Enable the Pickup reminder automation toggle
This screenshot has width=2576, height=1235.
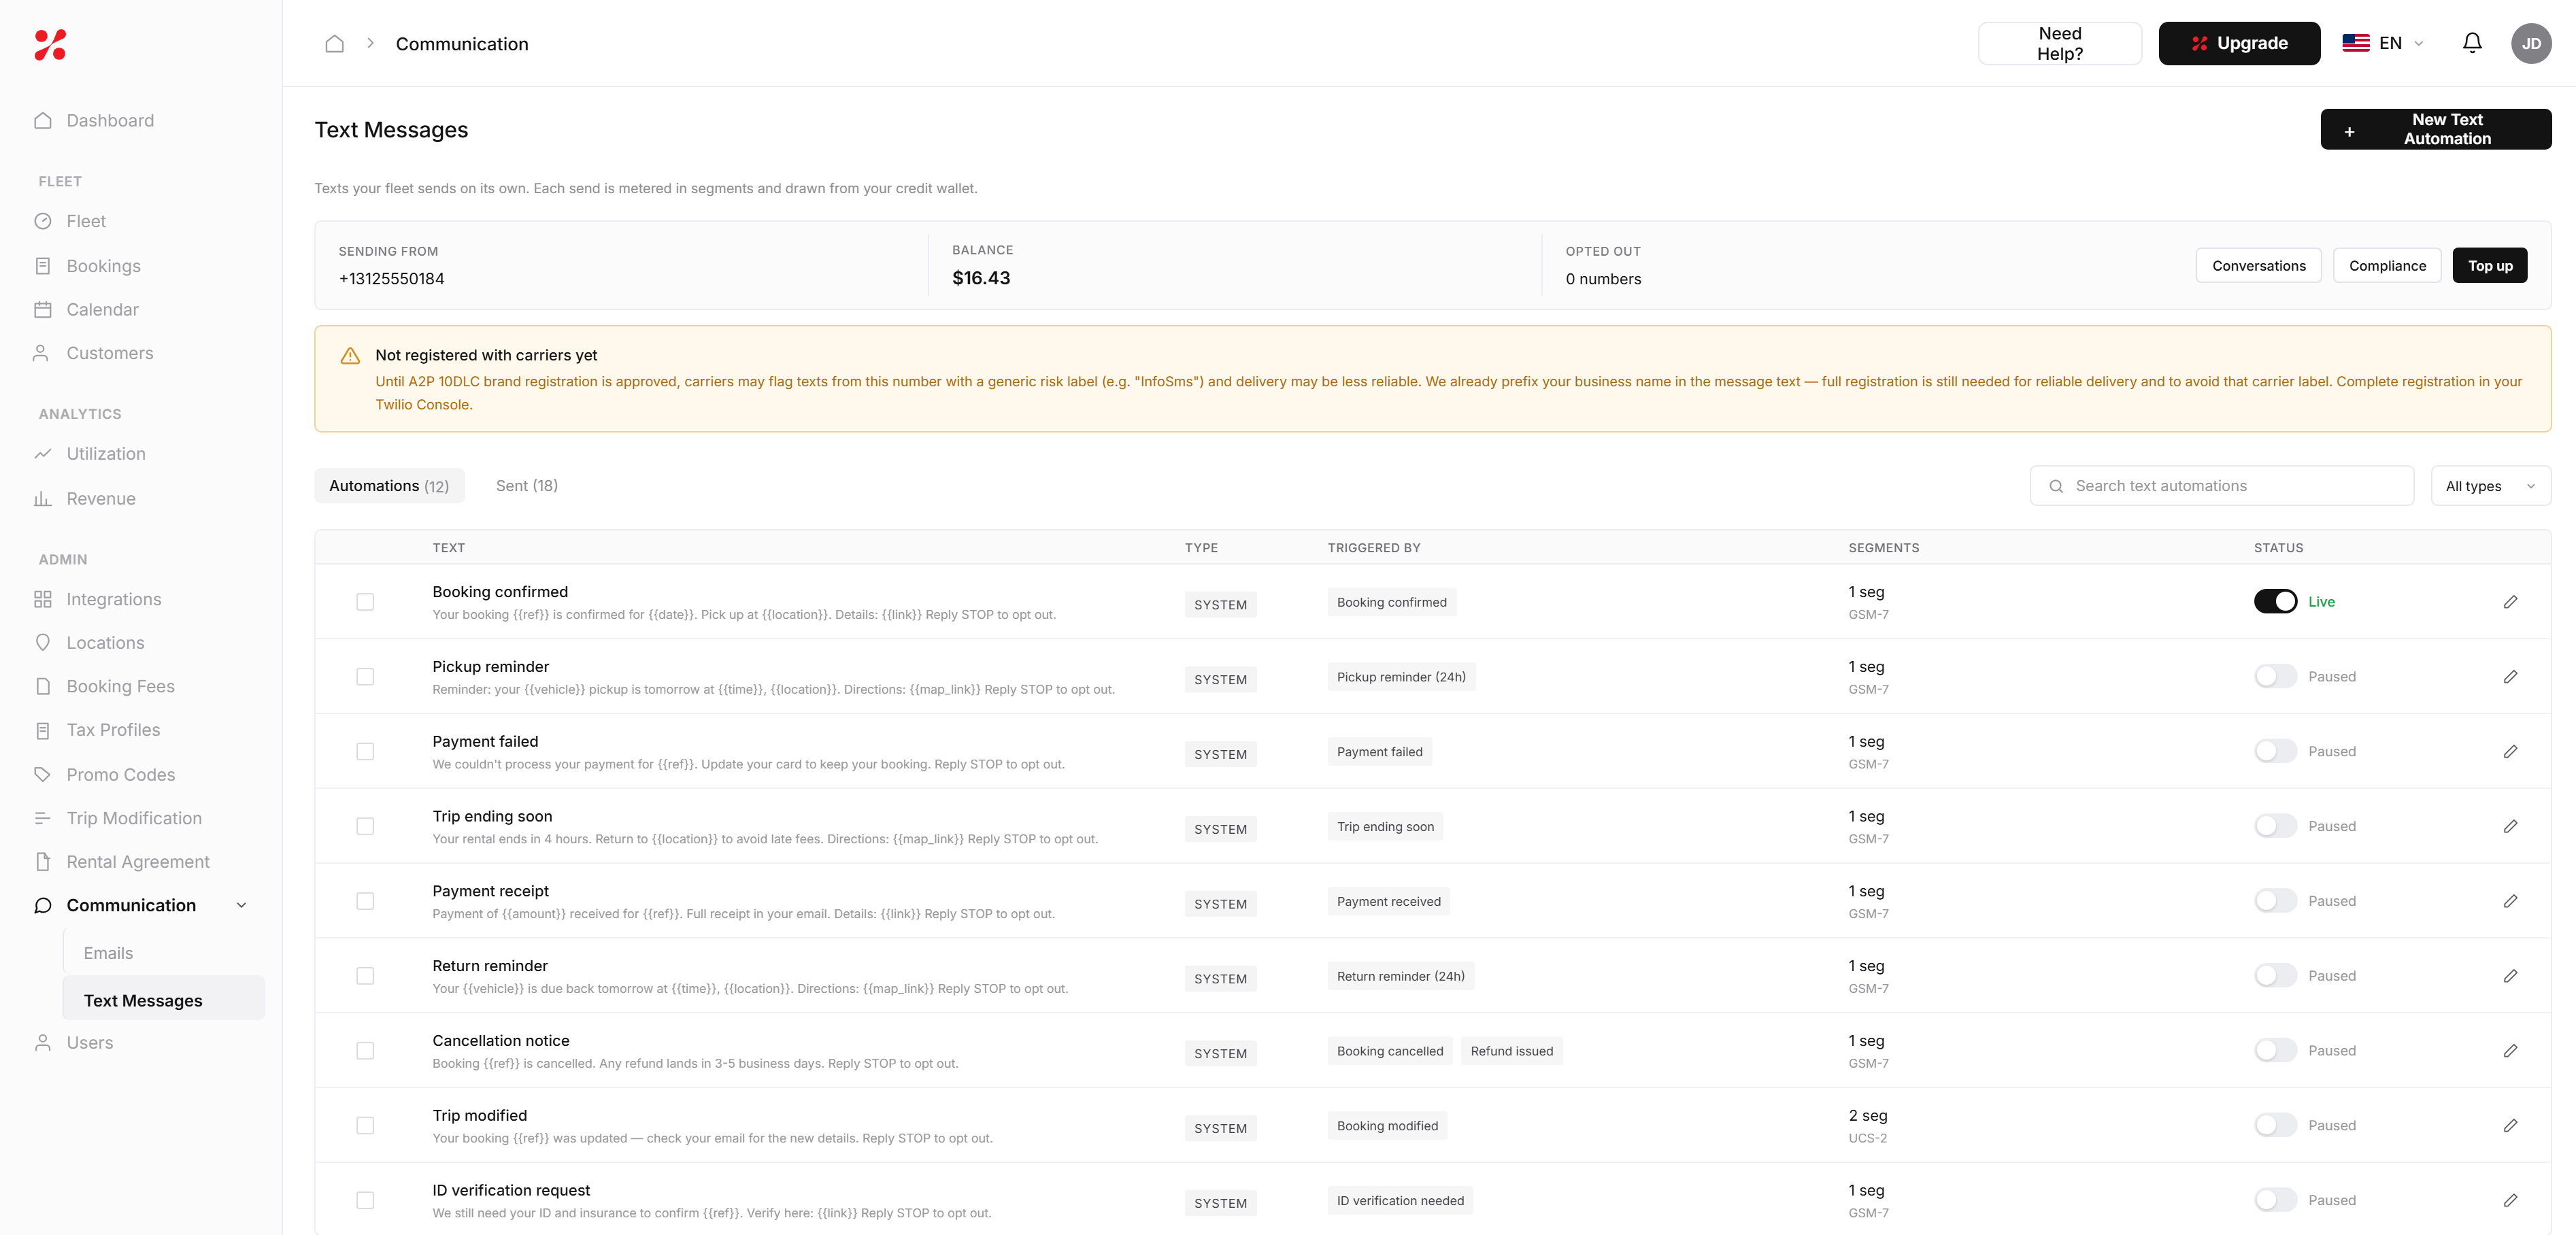2275,676
